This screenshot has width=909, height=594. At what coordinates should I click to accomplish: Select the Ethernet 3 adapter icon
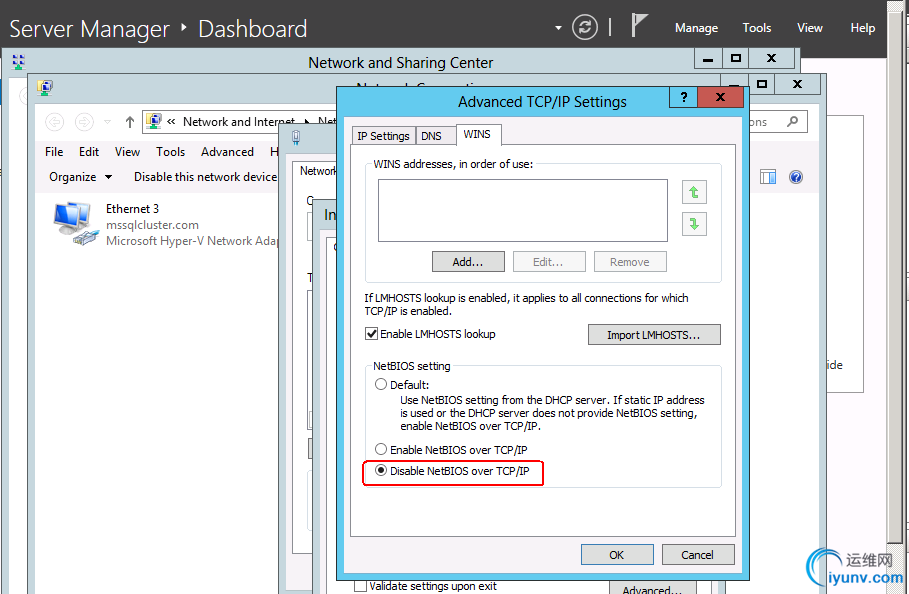click(75, 224)
